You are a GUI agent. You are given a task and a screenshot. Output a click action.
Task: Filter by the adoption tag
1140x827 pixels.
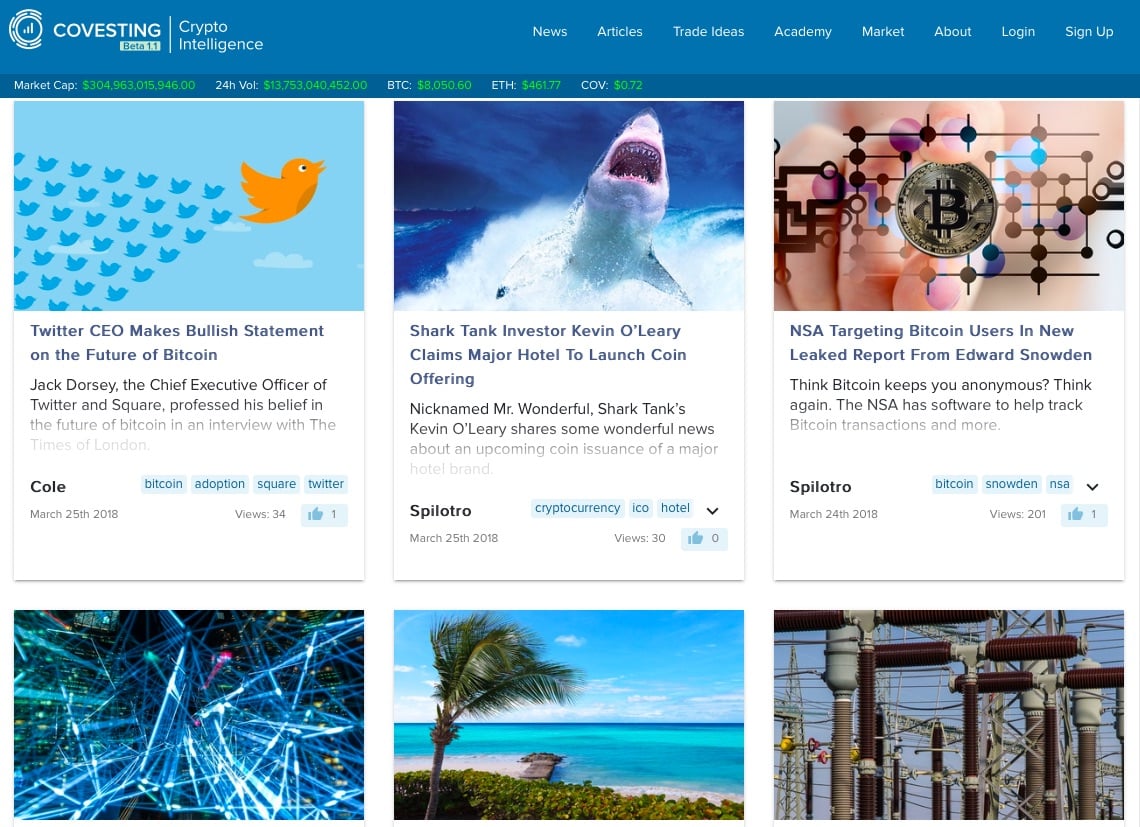pos(220,484)
